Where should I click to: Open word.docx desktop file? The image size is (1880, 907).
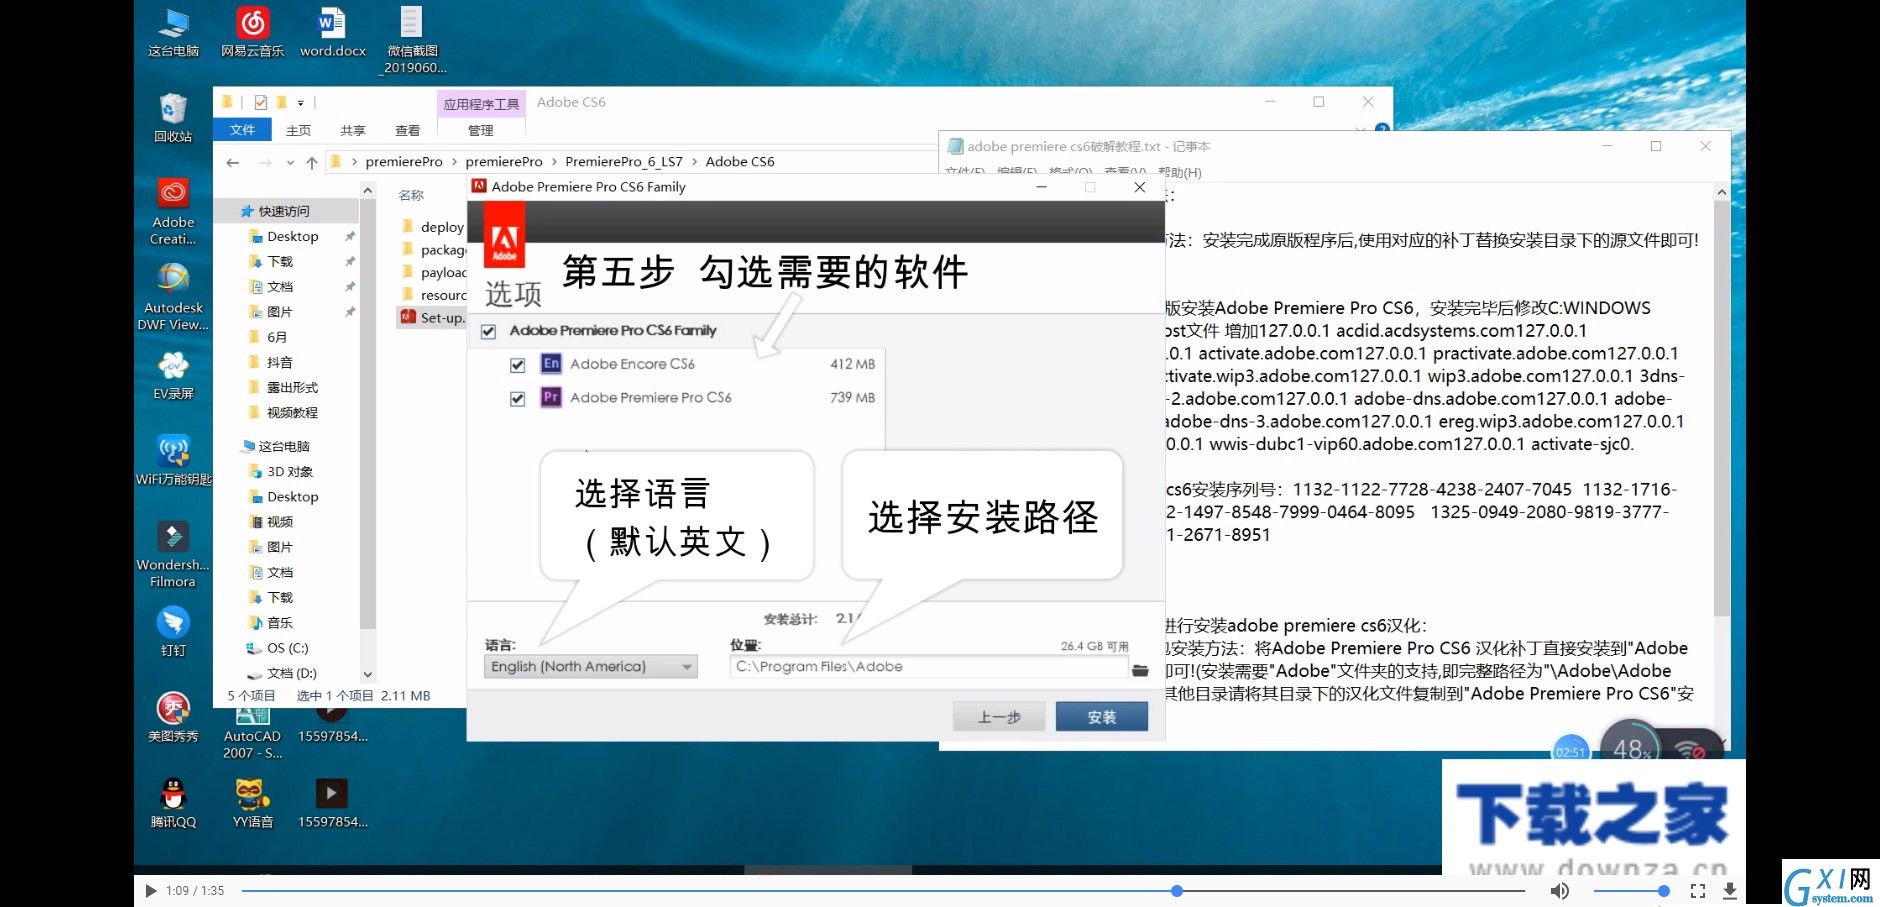[x=332, y=32]
